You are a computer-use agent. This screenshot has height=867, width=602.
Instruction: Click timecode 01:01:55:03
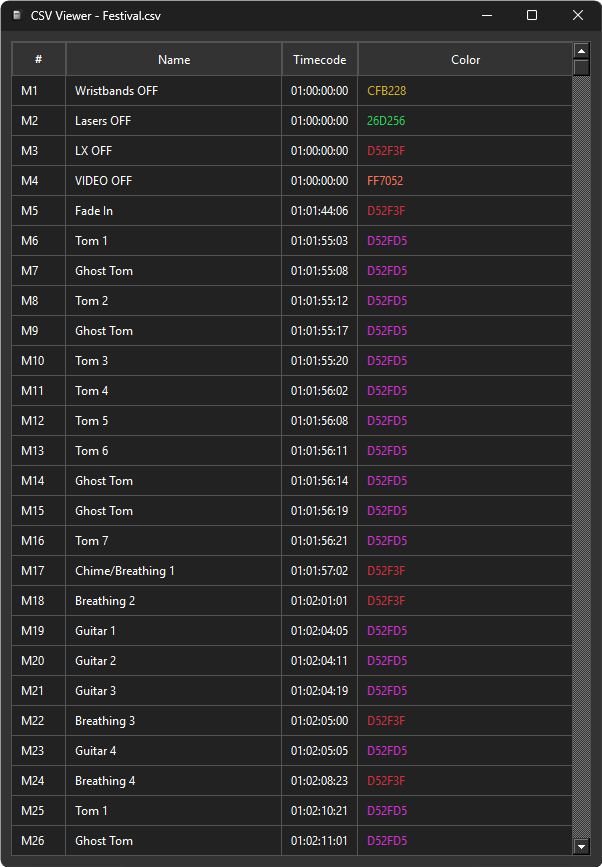click(x=320, y=241)
